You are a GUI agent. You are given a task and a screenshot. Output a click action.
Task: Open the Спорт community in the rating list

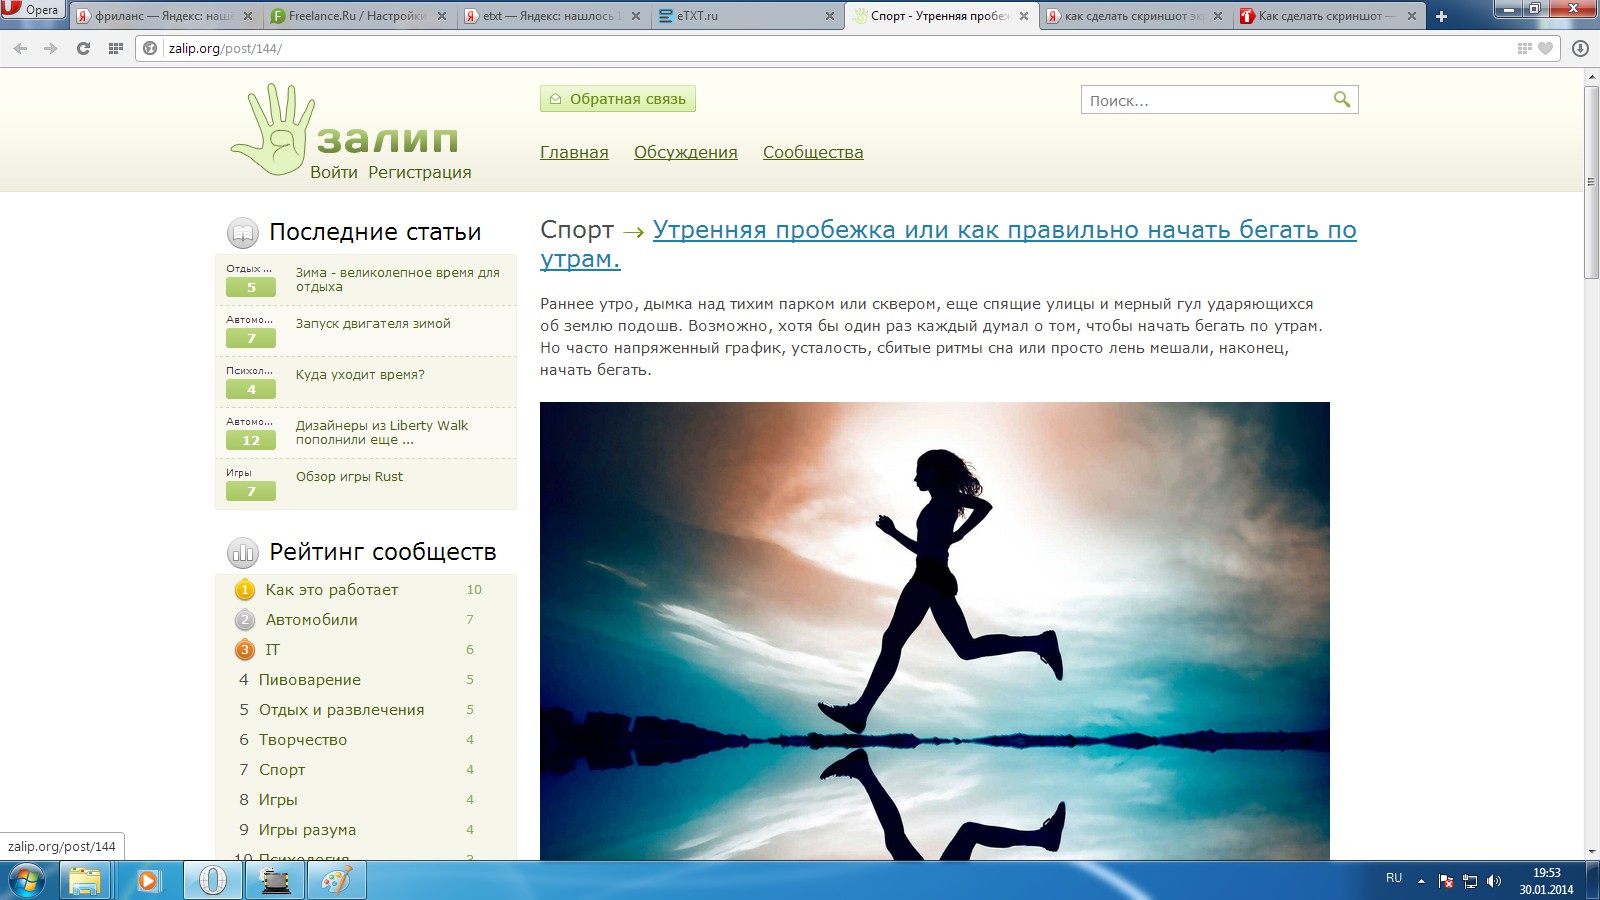tap(282, 770)
